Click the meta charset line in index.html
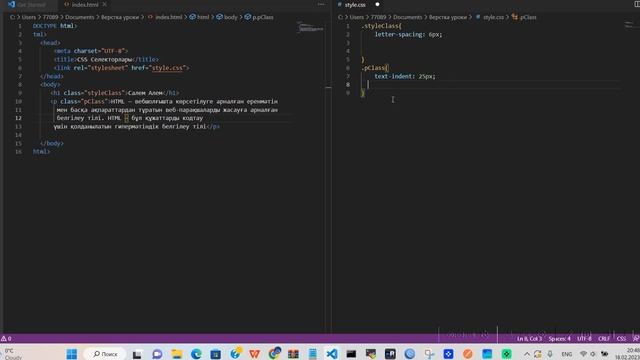 pyautogui.click(x=91, y=51)
